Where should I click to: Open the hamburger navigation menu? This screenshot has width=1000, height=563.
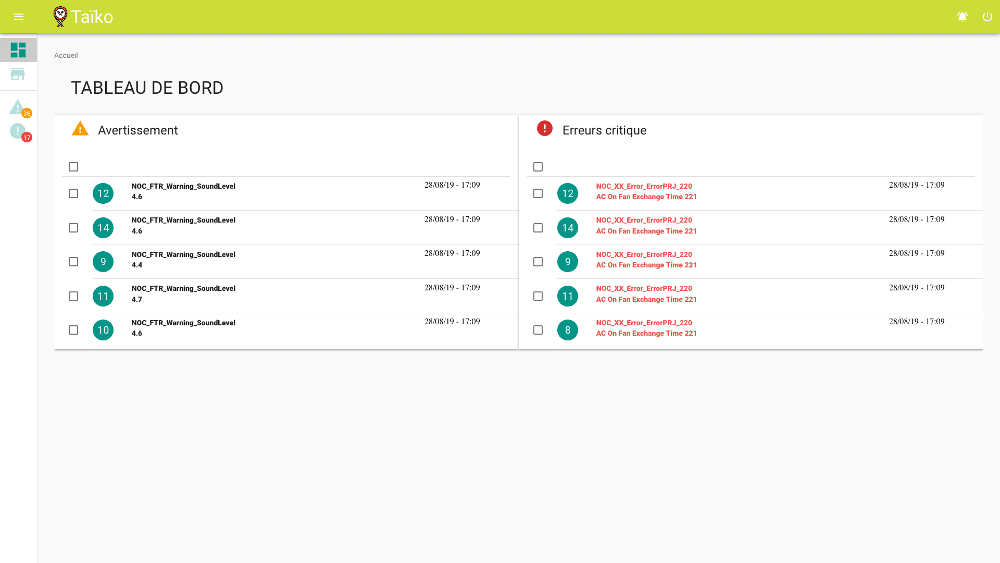(18, 17)
